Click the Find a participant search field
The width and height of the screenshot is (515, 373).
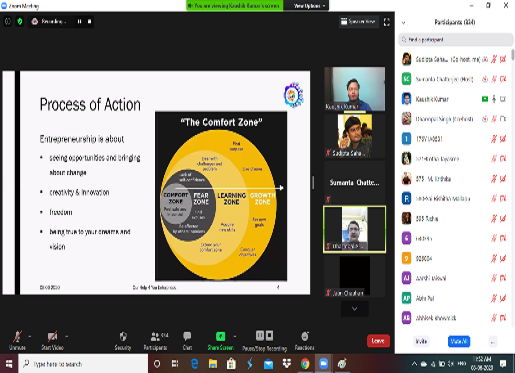[x=455, y=40]
